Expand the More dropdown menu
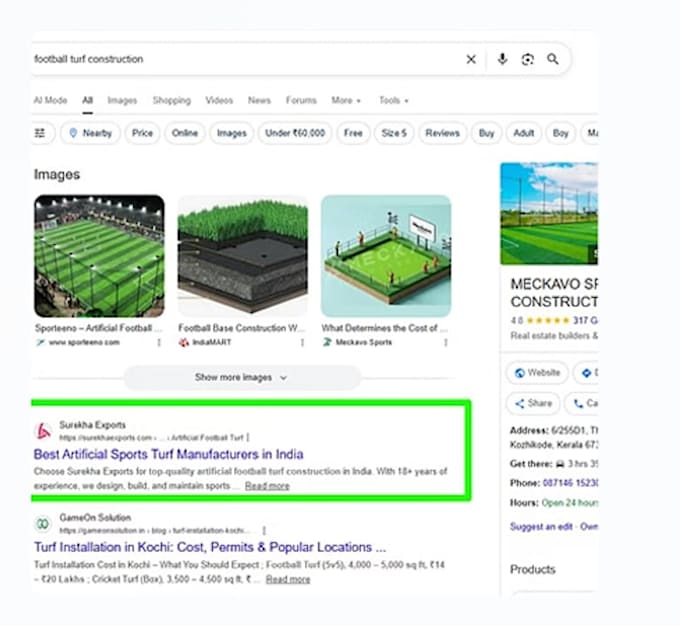The width and height of the screenshot is (680, 626). pyautogui.click(x=346, y=100)
